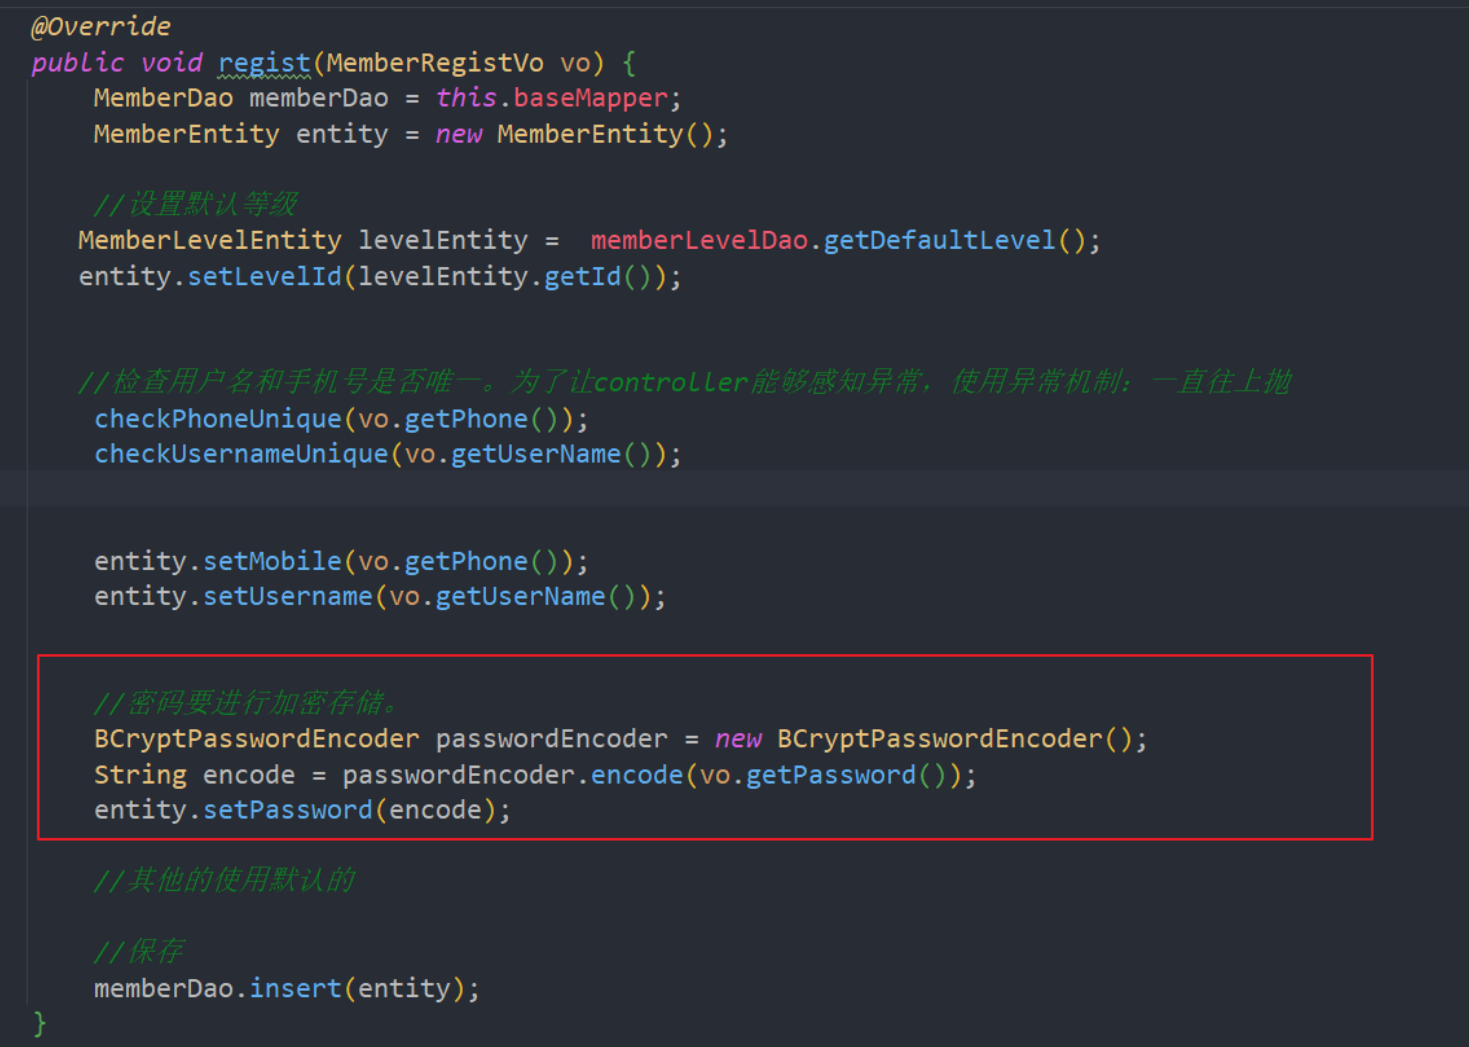The height and width of the screenshot is (1047, 1469).
Task: Select the baseMapper field reference
Action: (590, 98)
